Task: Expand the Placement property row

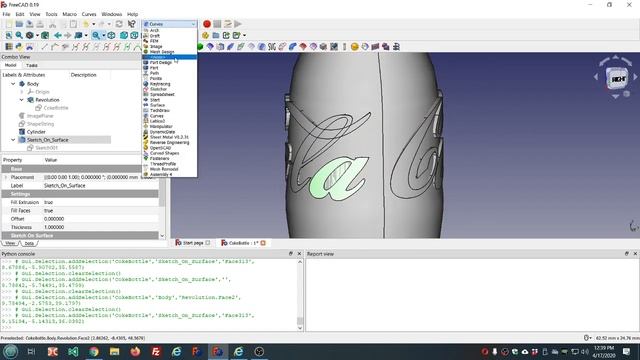Action: [6, 177]
